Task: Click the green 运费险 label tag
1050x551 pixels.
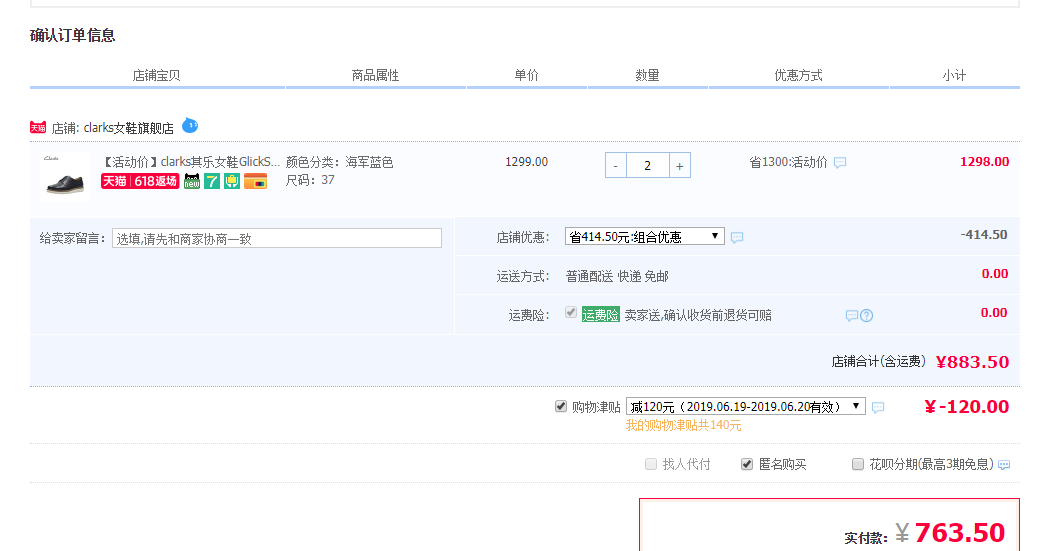Action: (601, 315)
